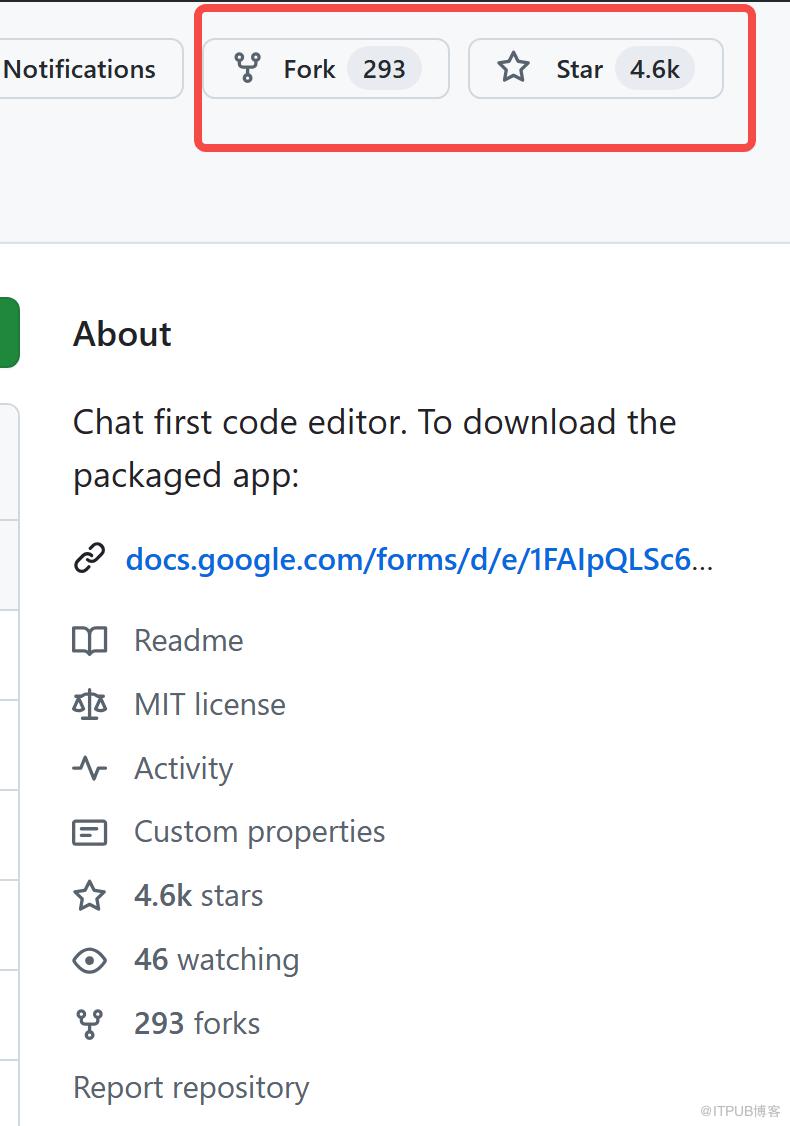Star this repository using Star label

click(x=579, y=69)
